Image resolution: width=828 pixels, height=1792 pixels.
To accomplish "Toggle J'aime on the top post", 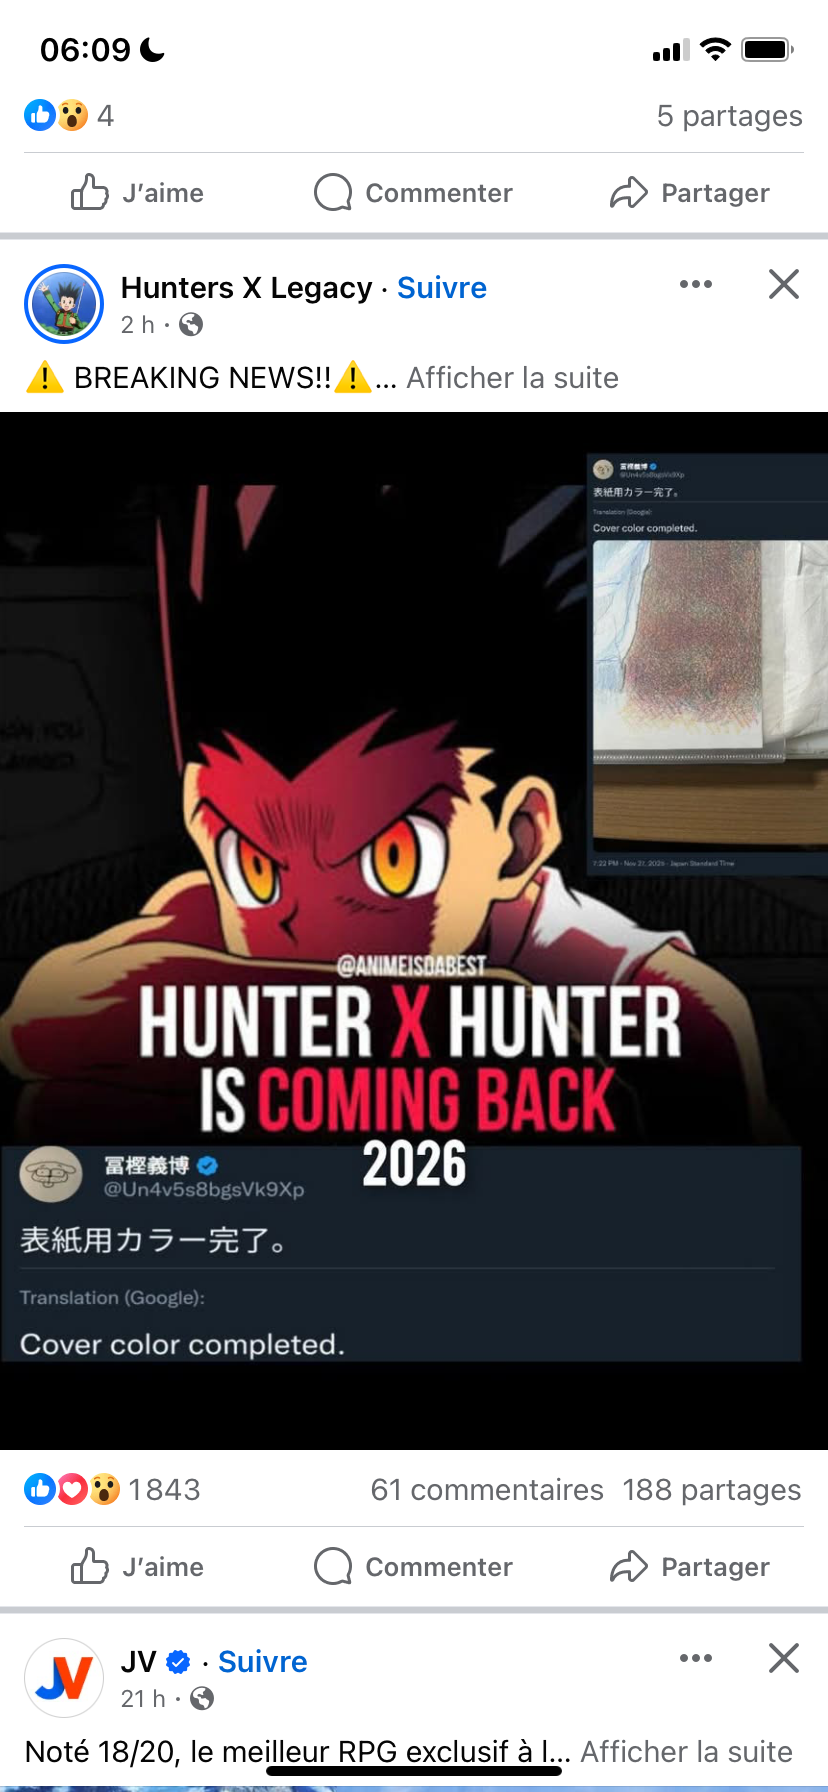I will click(x=137, y=192).
